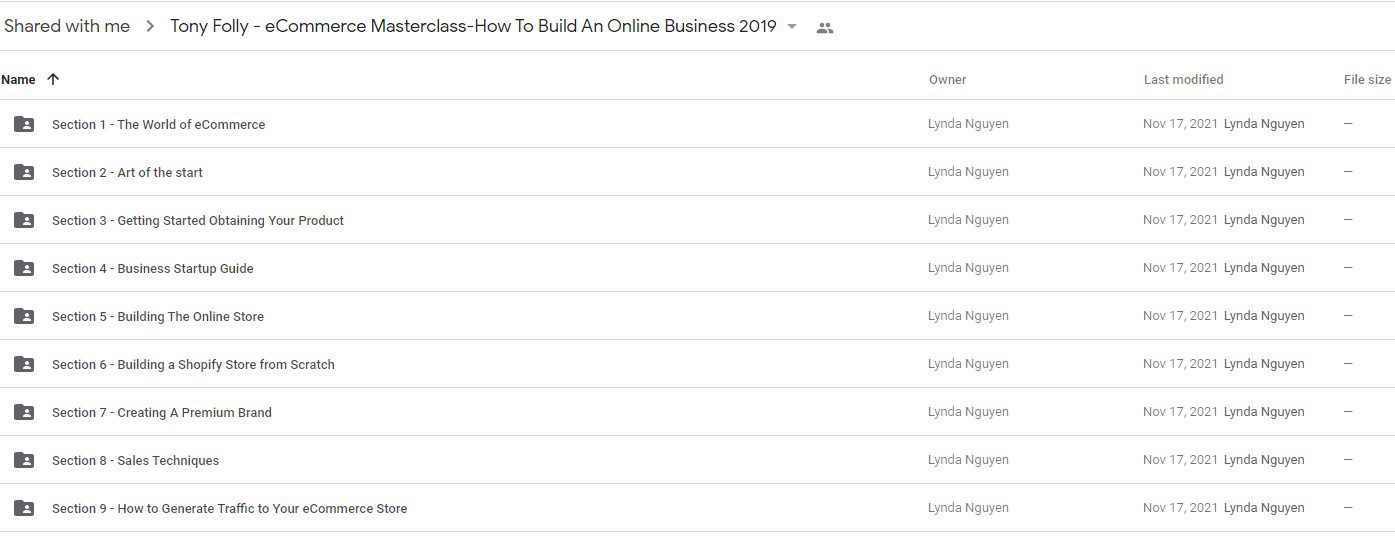1395x537 pixels.
Task: Select Section 7 - Creating A Premium Brand
Action: tap(697, 412)
